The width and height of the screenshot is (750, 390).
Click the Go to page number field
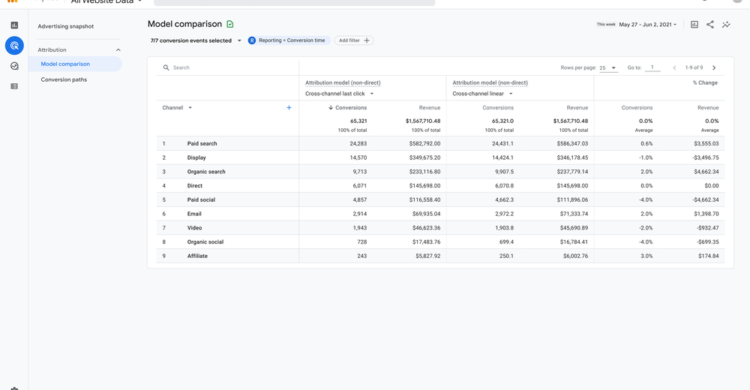pyautogui.click(x=652, y=68)
